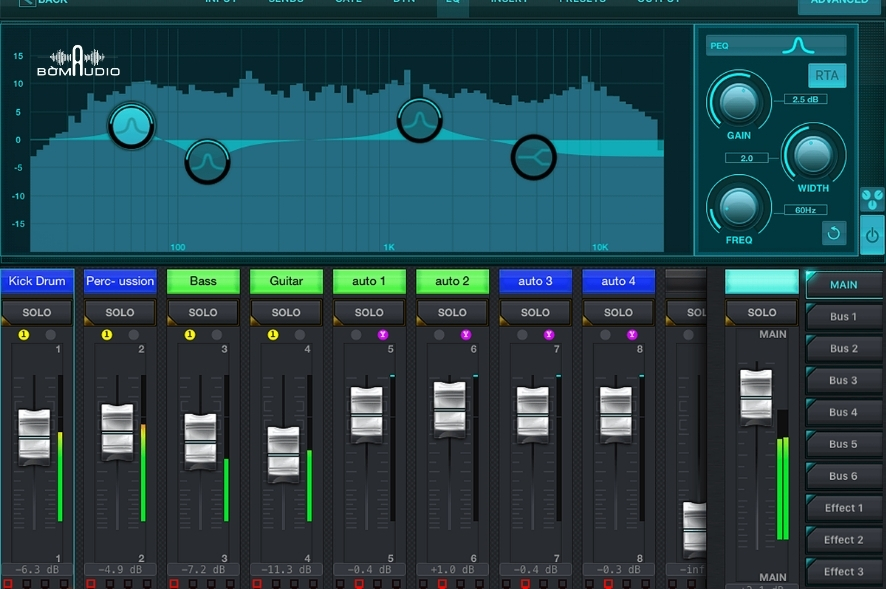Click the Guitar channel fader handle
This screenshot has width=886, height=589.
pos(284,454)
